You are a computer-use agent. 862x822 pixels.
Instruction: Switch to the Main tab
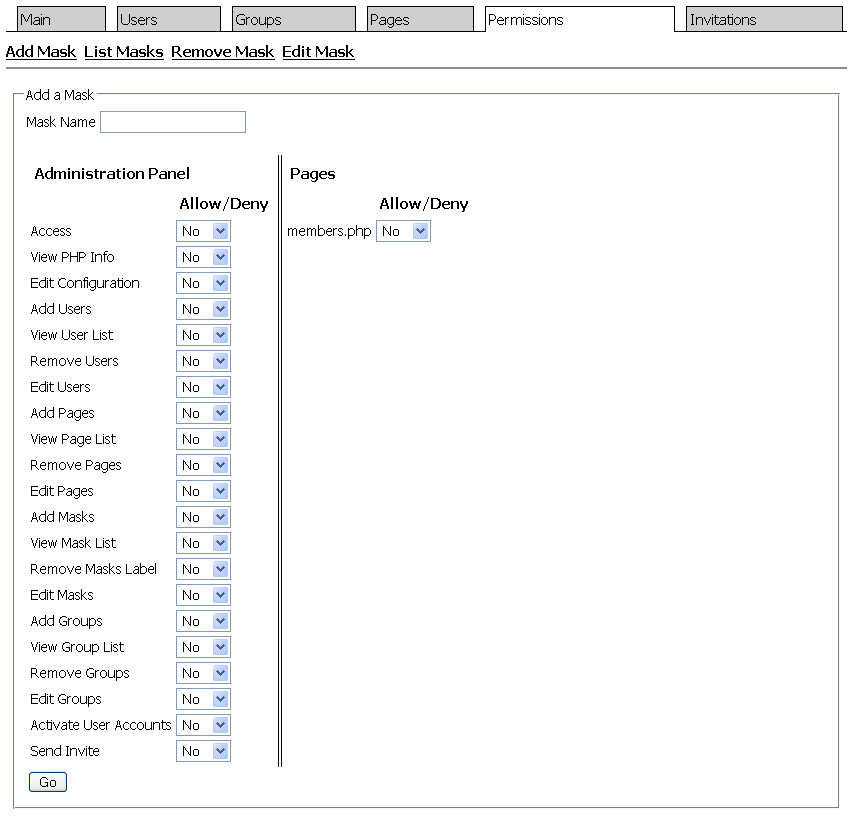click(61, 18)
